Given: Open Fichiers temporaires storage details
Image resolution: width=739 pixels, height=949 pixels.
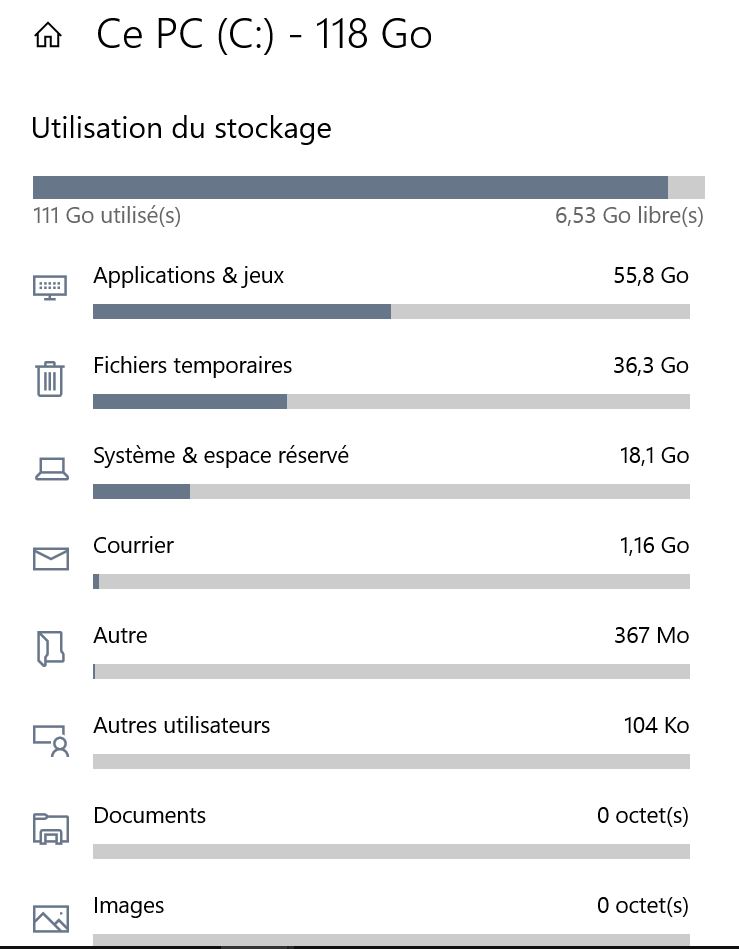Looking at the screenshot, I should pos(193,366).
